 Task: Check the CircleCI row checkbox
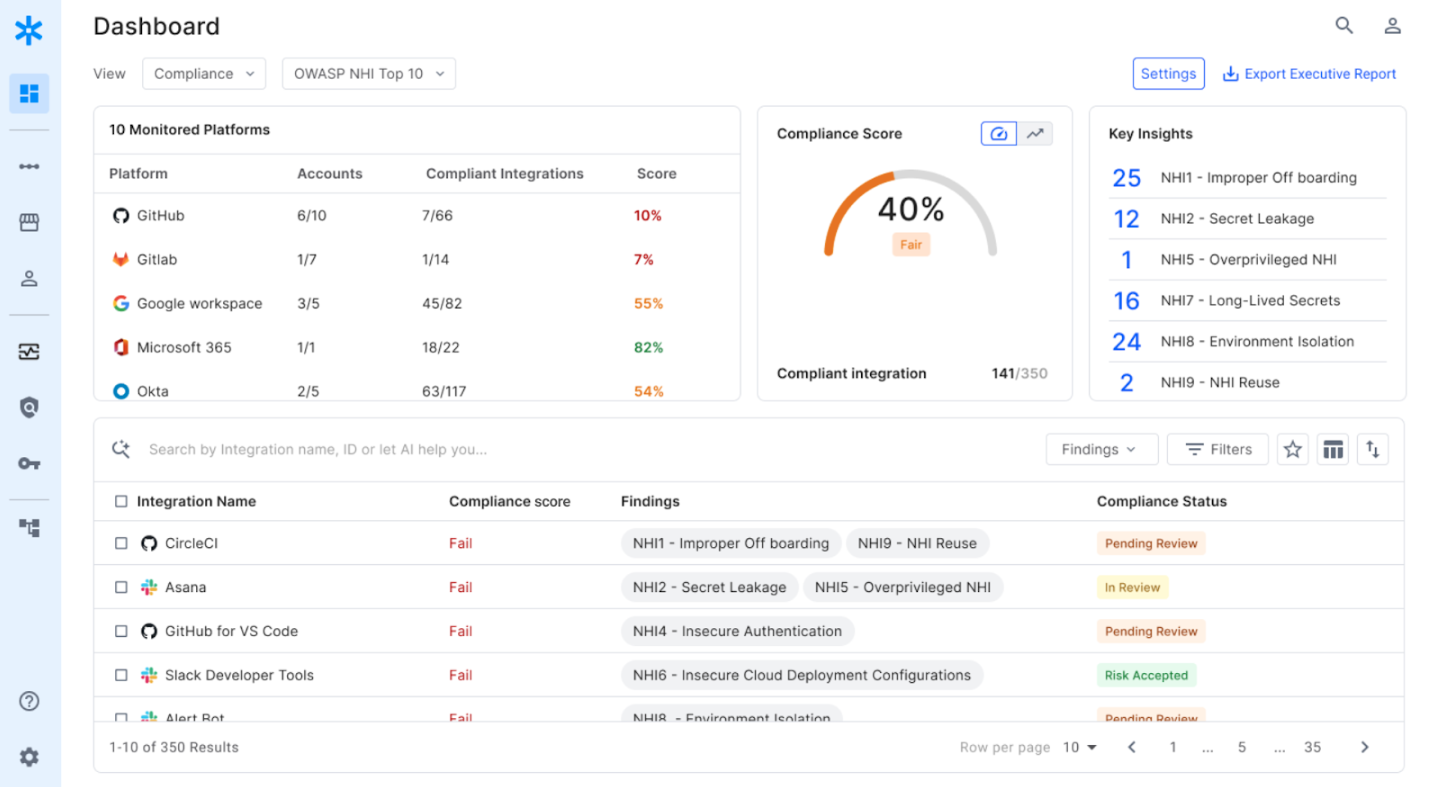pyautogui.click(x=121, y=544)
